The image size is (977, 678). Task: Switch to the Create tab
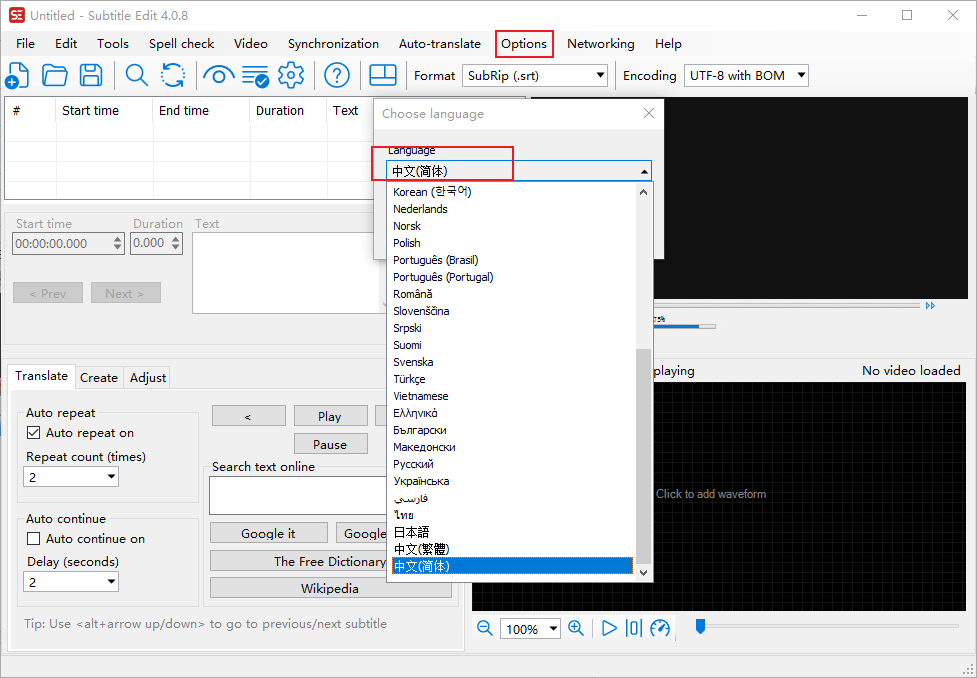[99, 377]
